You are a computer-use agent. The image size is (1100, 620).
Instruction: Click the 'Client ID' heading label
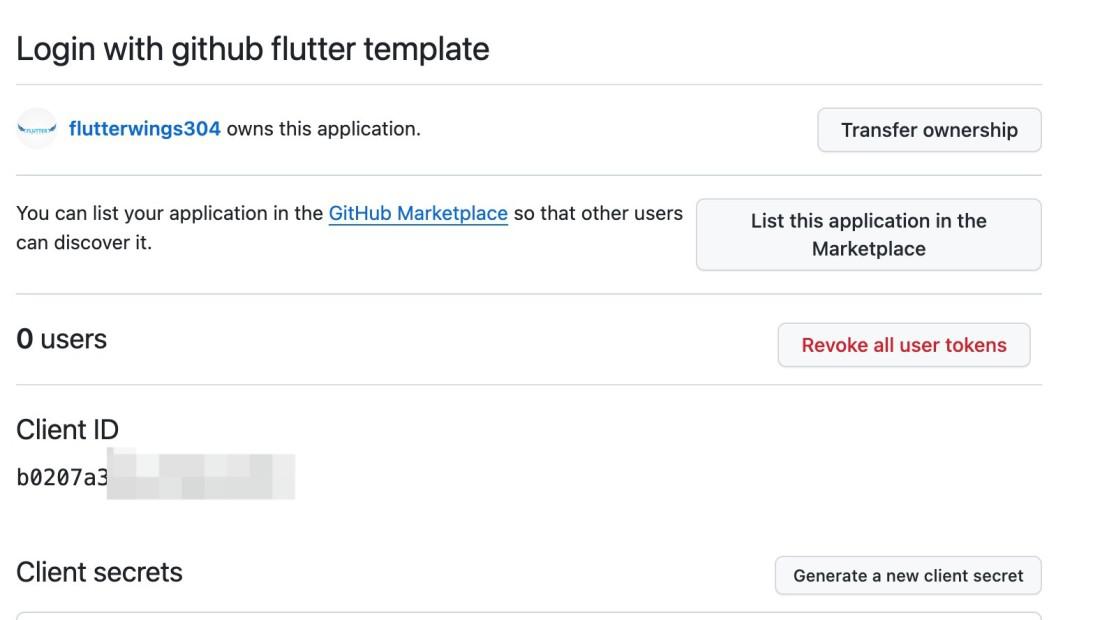[67, 430]
